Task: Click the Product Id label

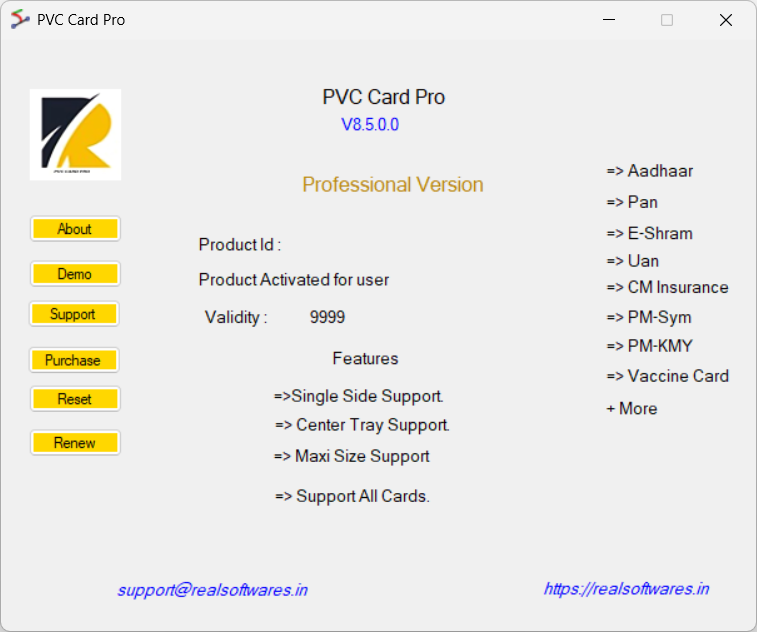Action: (x=239, y=245)
